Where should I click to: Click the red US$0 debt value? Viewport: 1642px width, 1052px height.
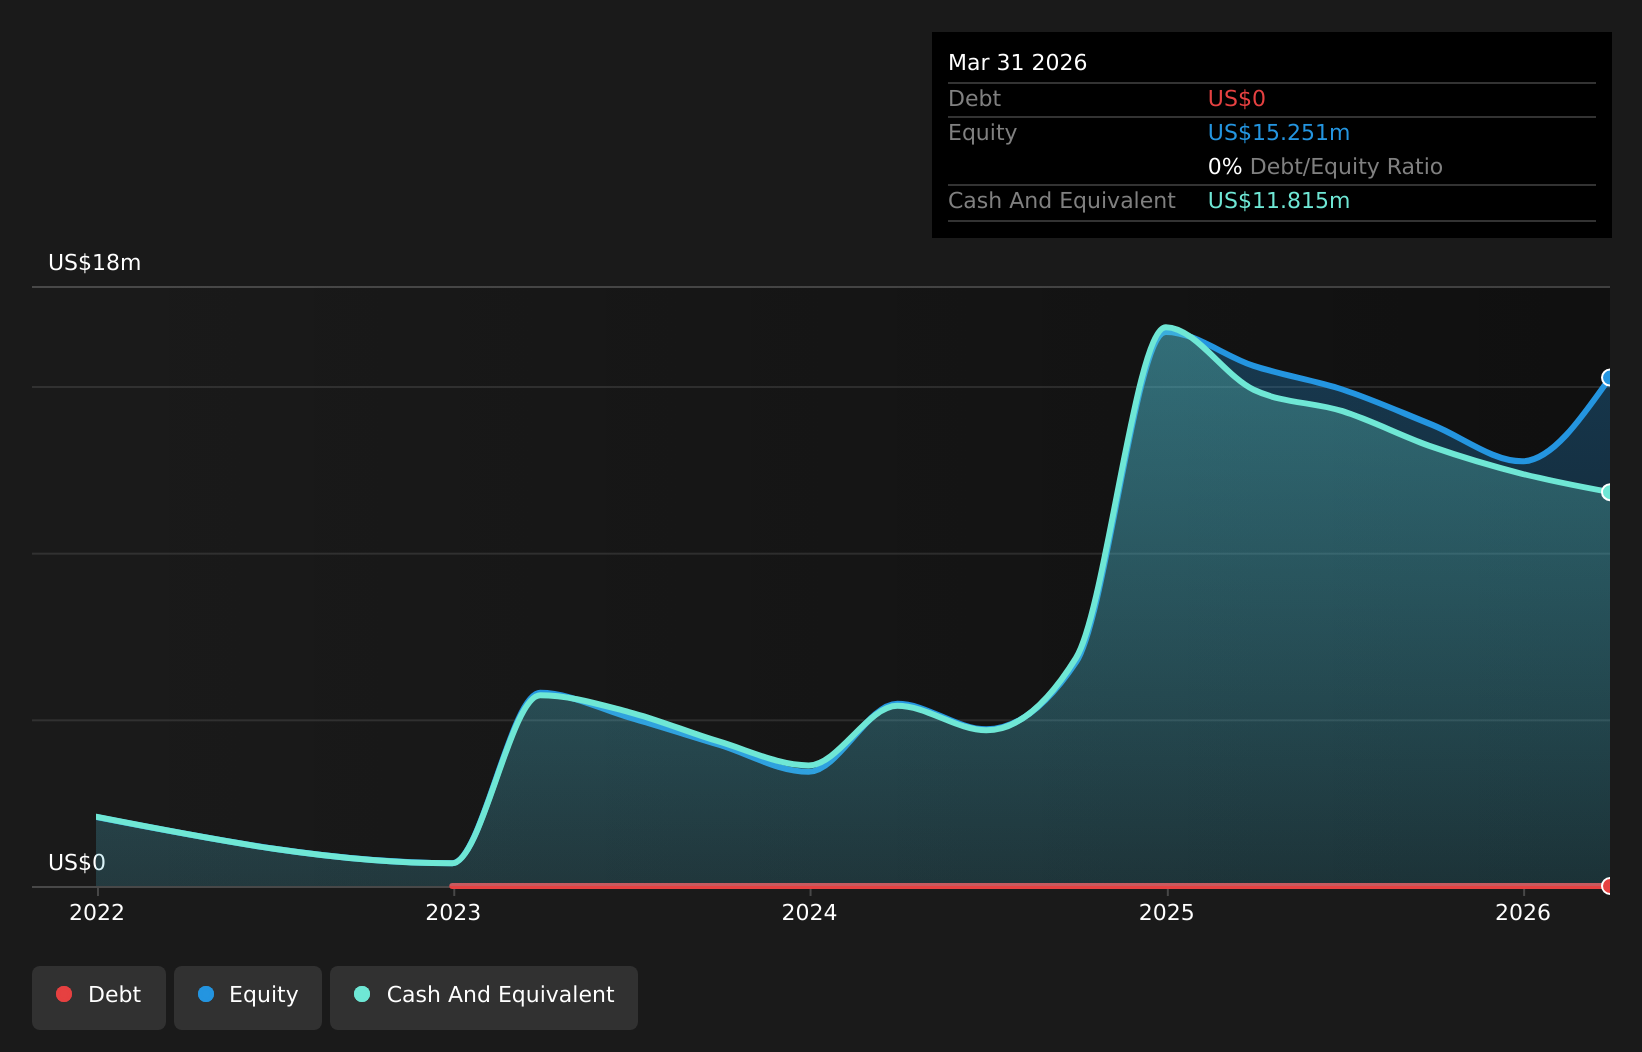(x=1237, y=99)
